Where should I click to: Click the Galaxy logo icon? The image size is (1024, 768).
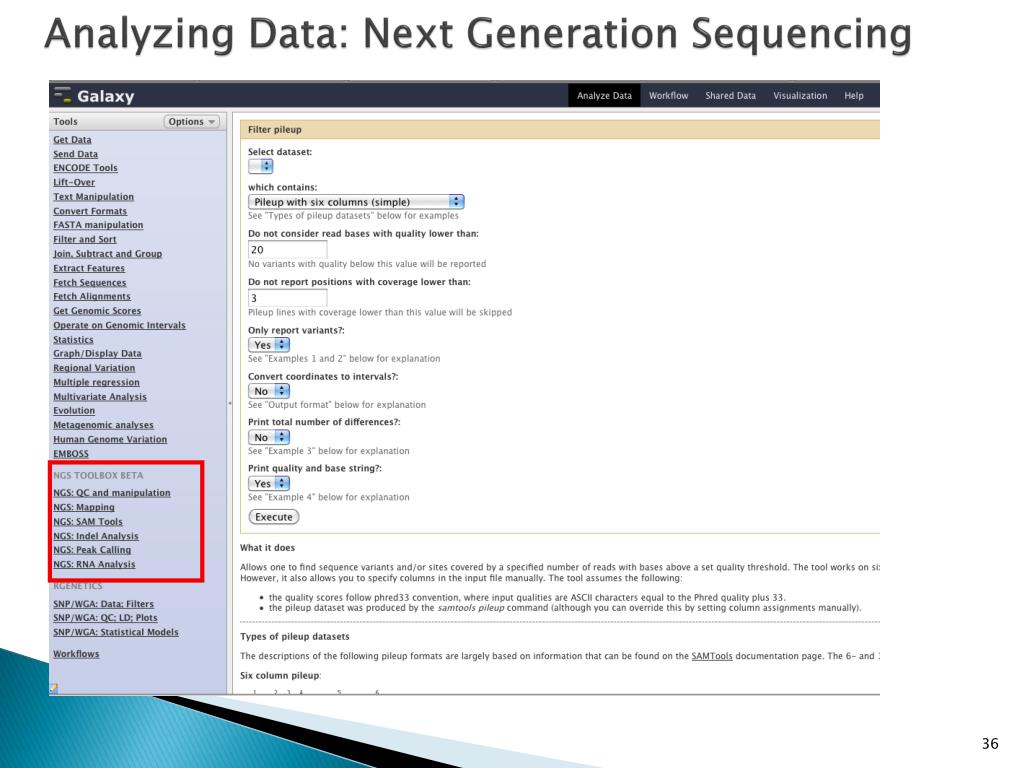click(x=63, y=95)
